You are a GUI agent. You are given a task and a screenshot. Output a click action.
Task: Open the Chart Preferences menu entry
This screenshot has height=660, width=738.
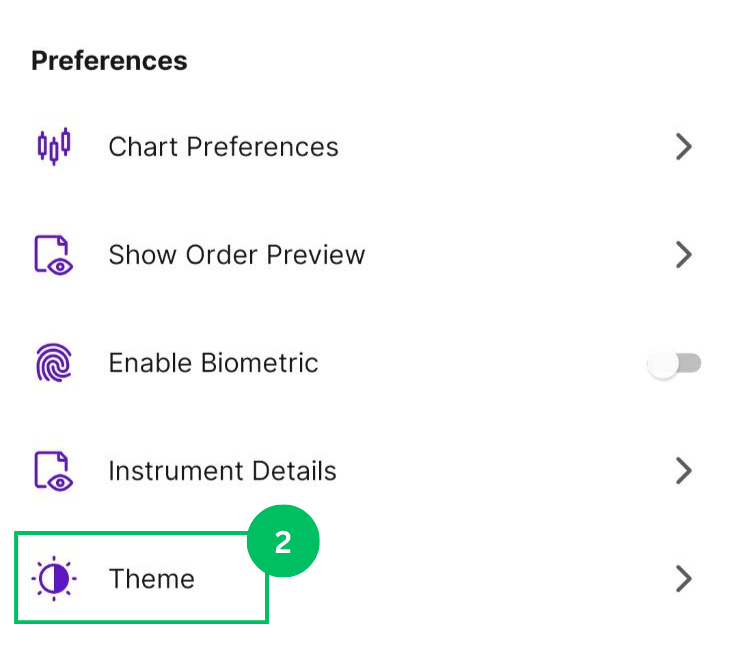(223, 147)
